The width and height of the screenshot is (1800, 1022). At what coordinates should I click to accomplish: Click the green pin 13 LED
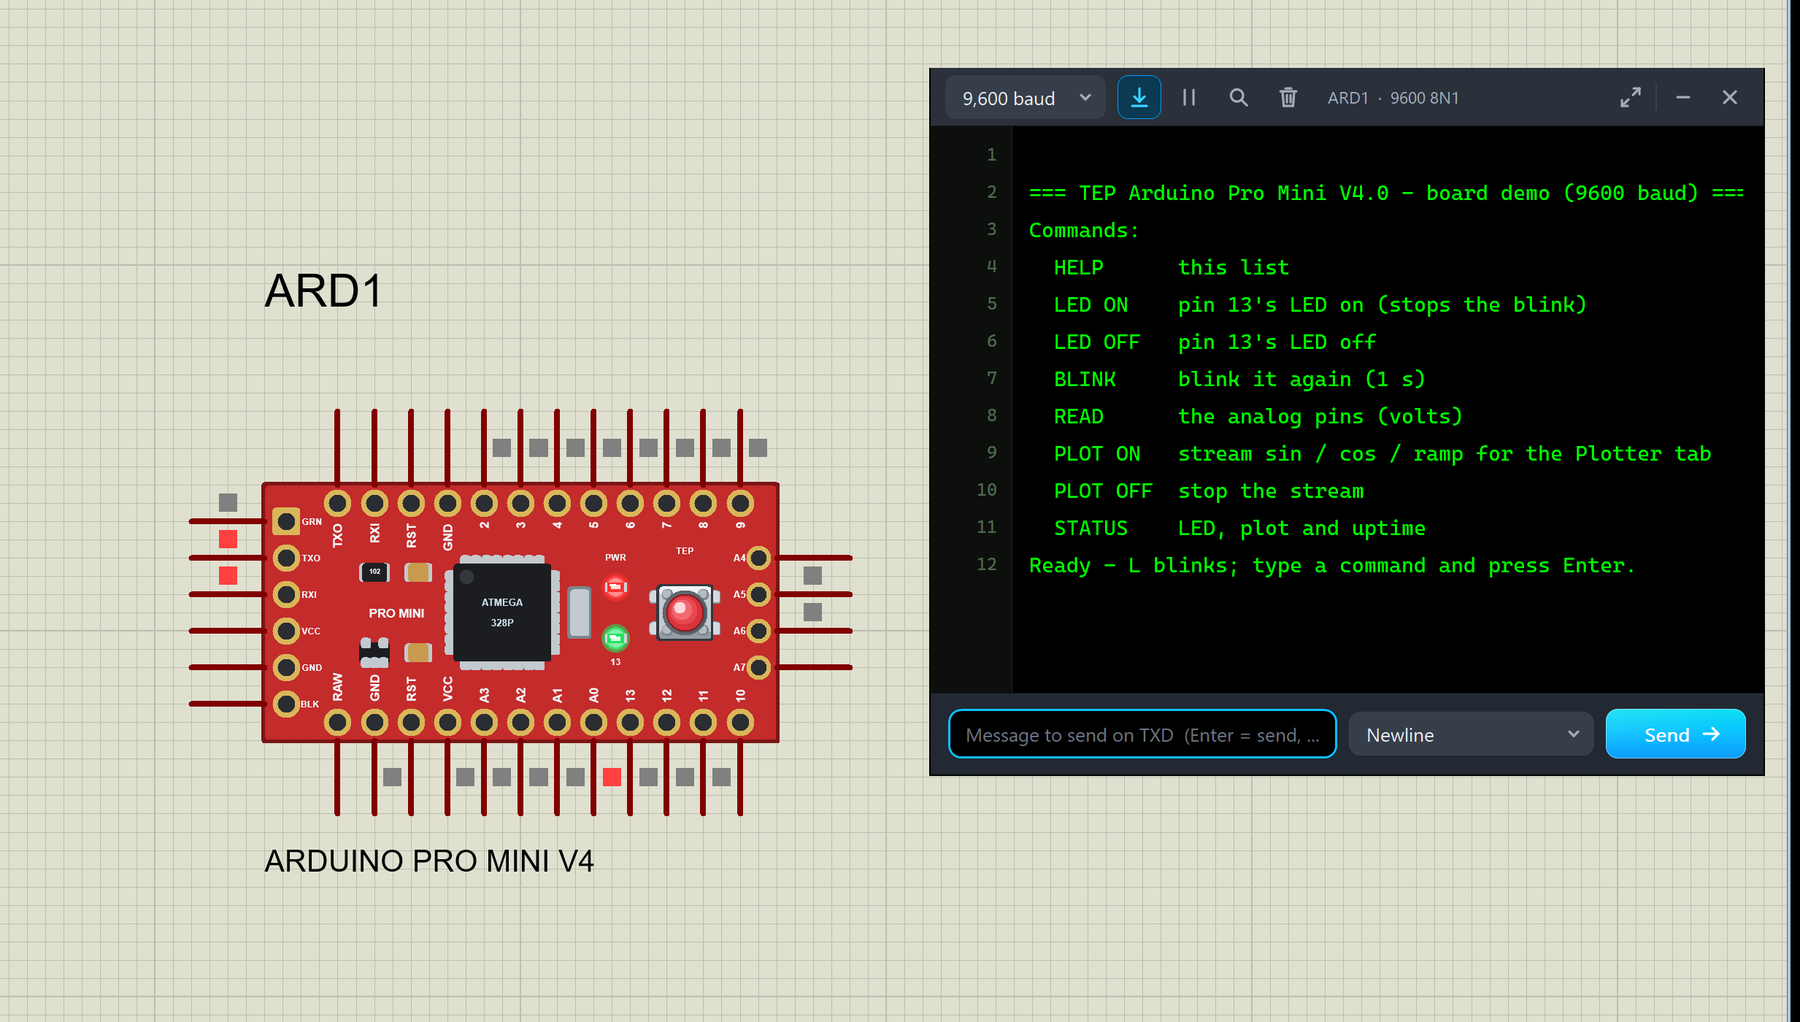pos(616,637)
